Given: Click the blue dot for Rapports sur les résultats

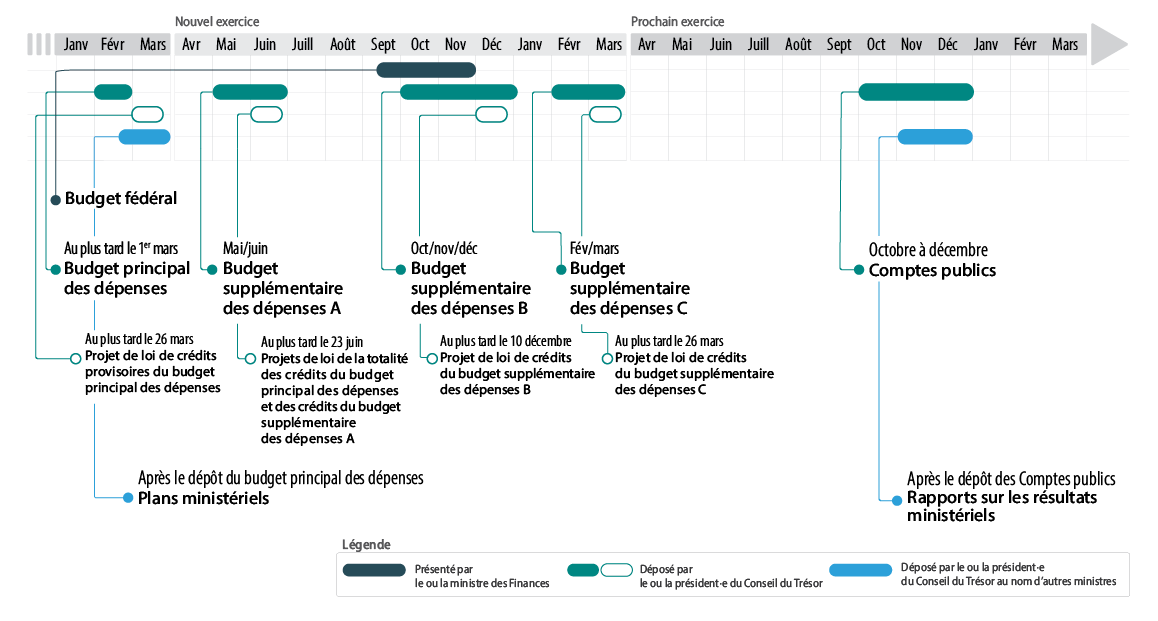Looking at the screenshot, I should tap(897, 498).
